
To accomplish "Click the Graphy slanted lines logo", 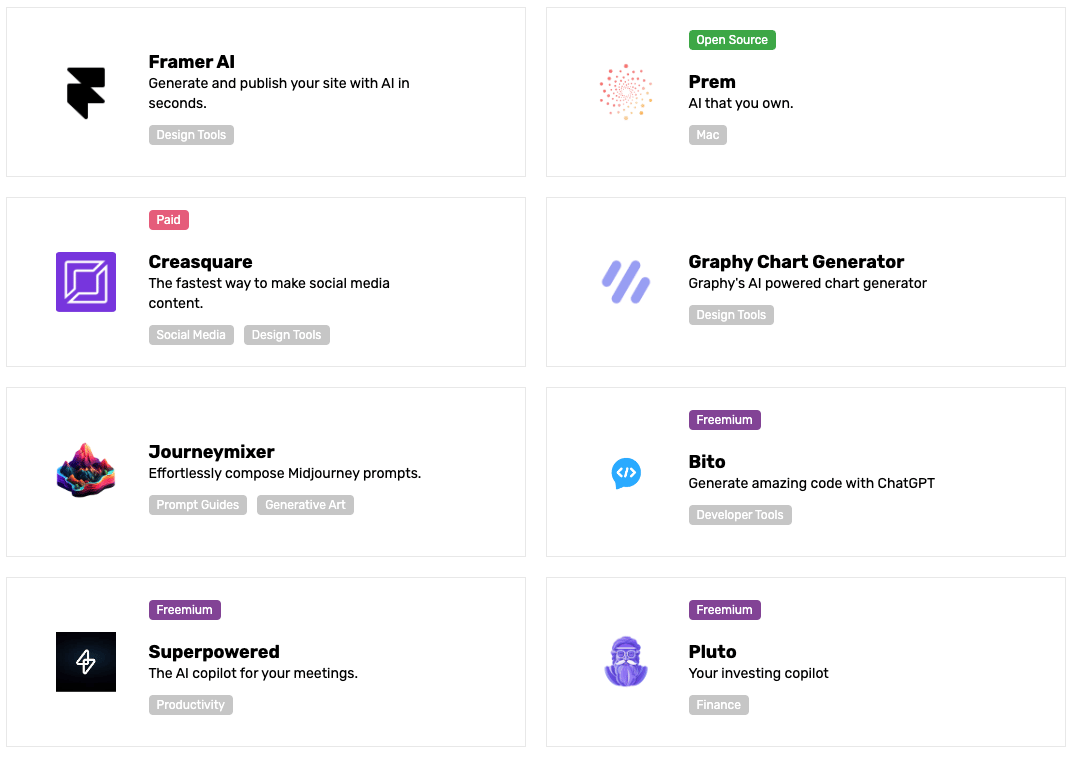I will point(626,282).
